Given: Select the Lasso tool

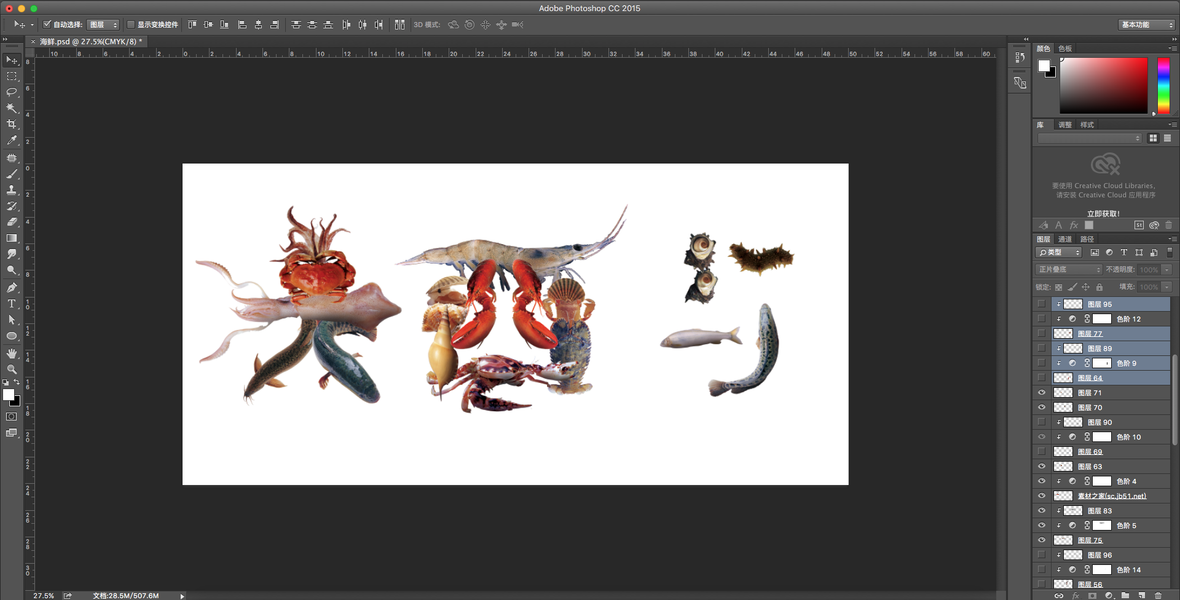Looking at the screenshot, I should [12, 92].
